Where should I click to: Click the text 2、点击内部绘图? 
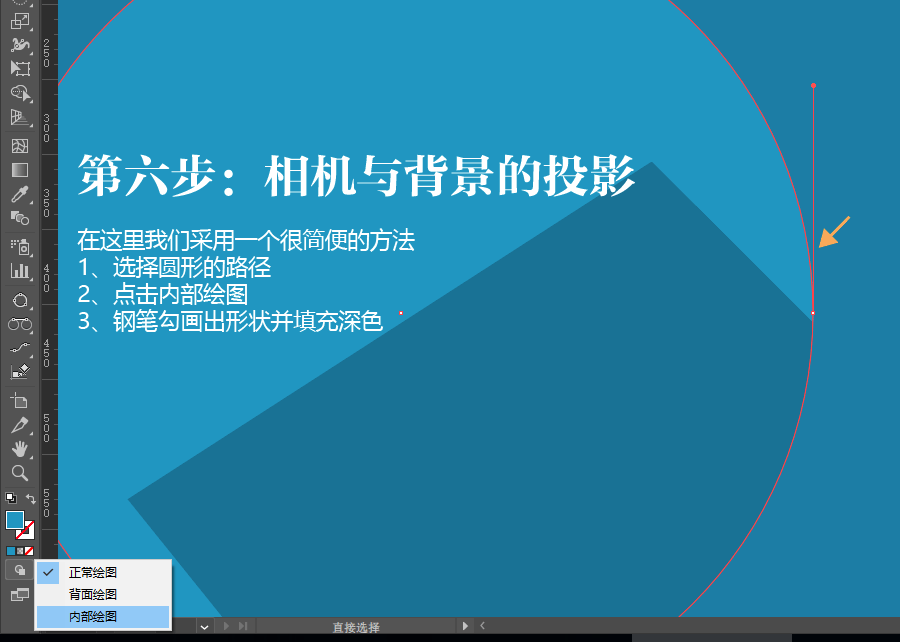coord(162,294)
